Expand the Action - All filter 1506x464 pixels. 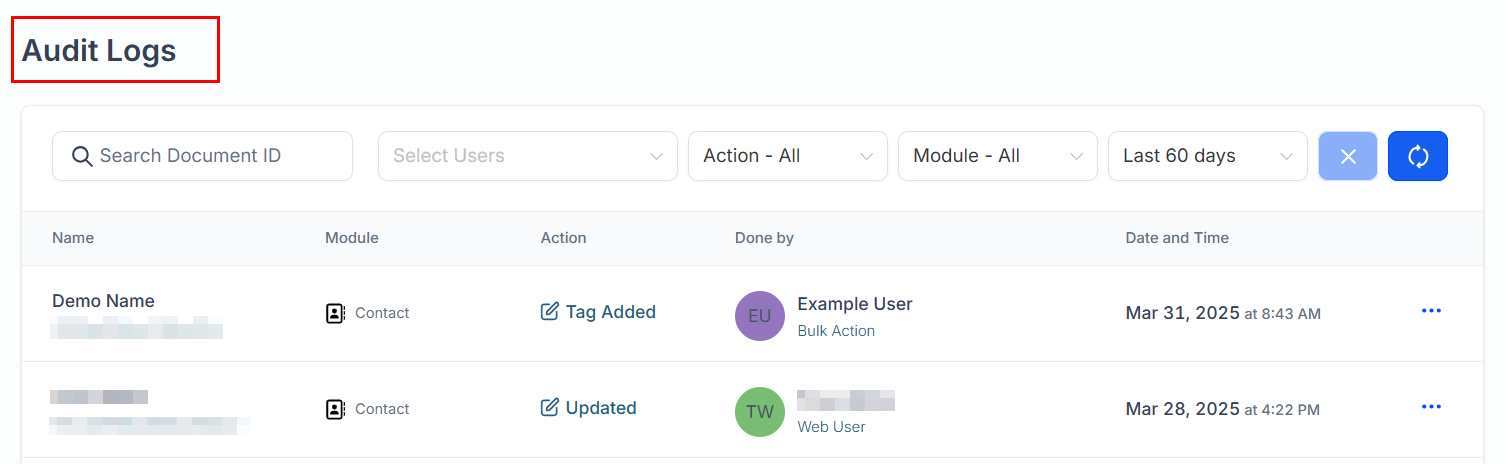787,156
